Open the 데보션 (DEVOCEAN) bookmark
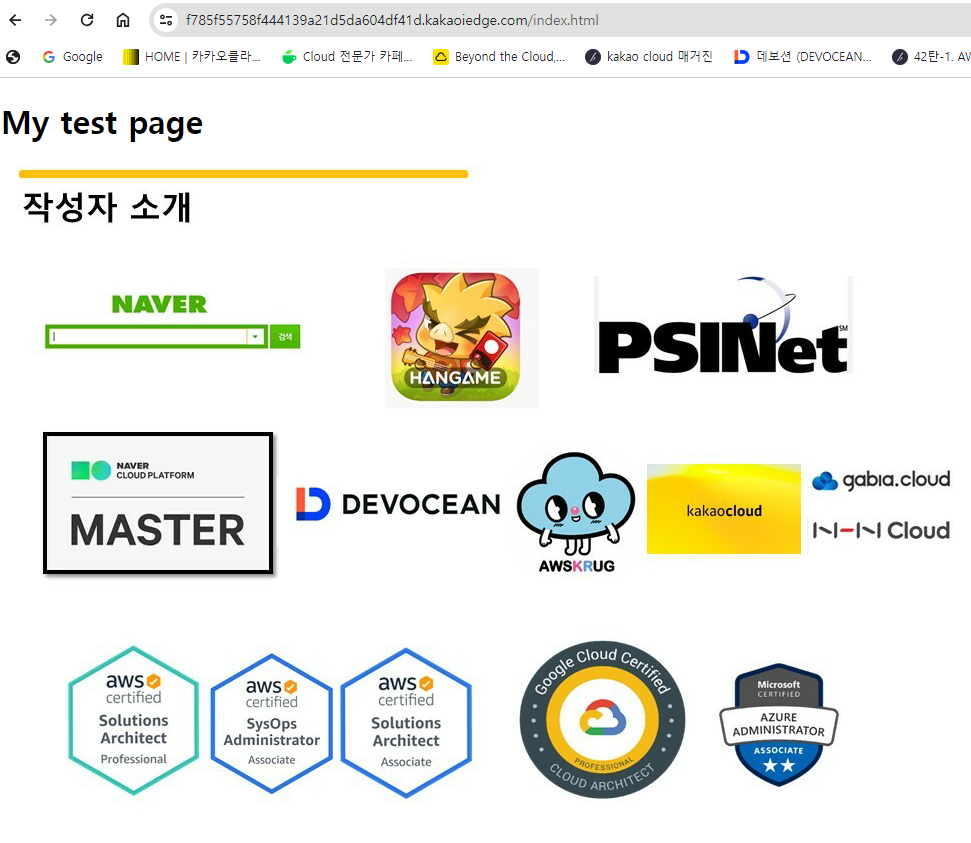 [x=803, y=57]
